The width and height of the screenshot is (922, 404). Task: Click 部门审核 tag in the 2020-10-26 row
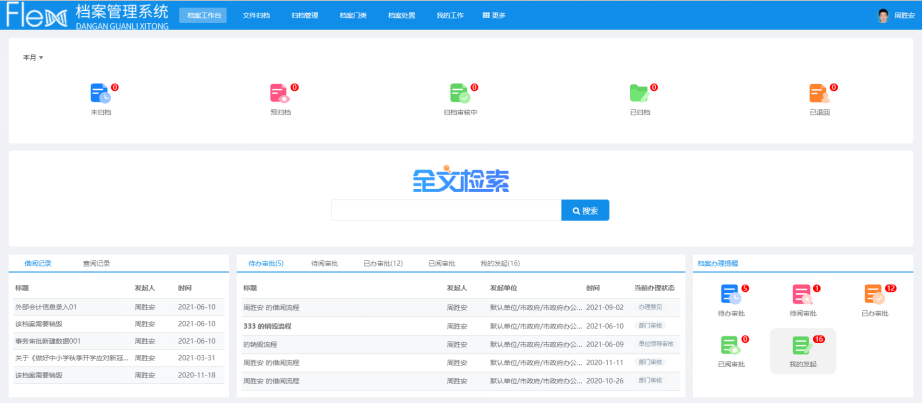pyautogui.click(x=650, y=380)
